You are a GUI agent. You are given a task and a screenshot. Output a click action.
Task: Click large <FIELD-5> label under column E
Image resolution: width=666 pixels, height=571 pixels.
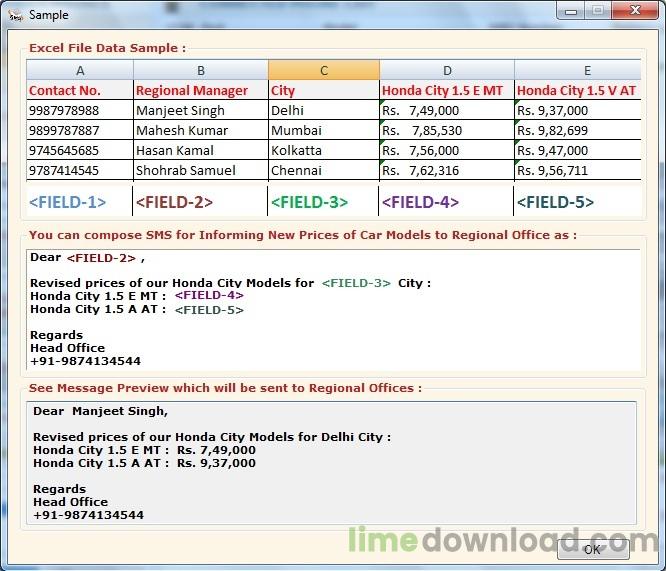click(555, 202)
